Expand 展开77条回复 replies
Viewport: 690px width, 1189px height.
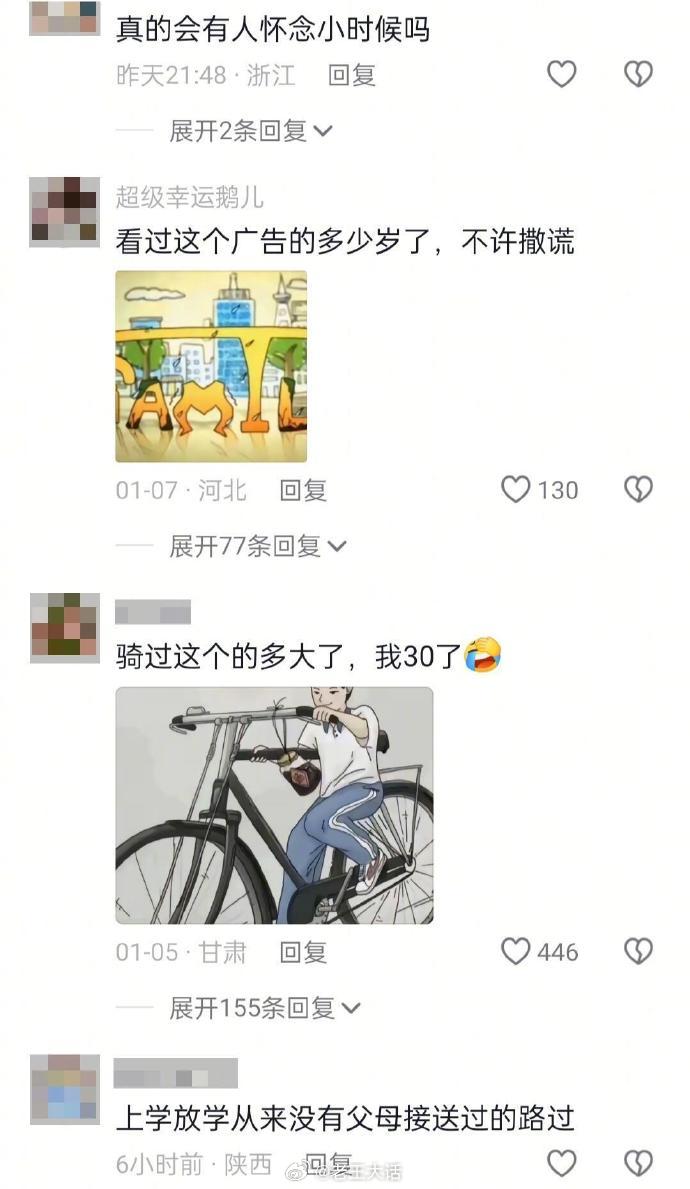(258, 546)
